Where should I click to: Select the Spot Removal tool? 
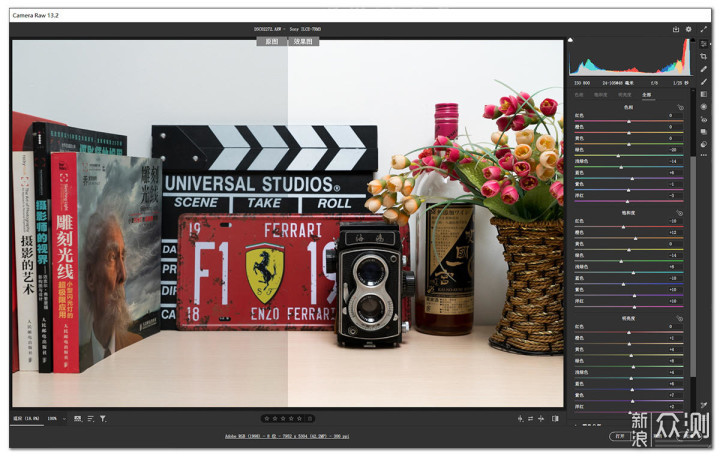703,69
